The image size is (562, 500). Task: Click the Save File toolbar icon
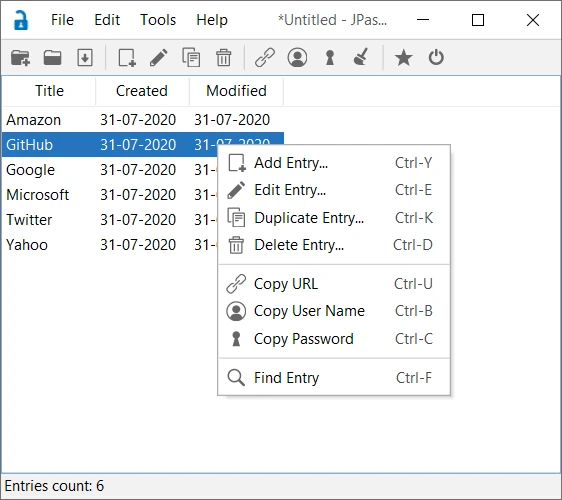(x=85, y=57)
